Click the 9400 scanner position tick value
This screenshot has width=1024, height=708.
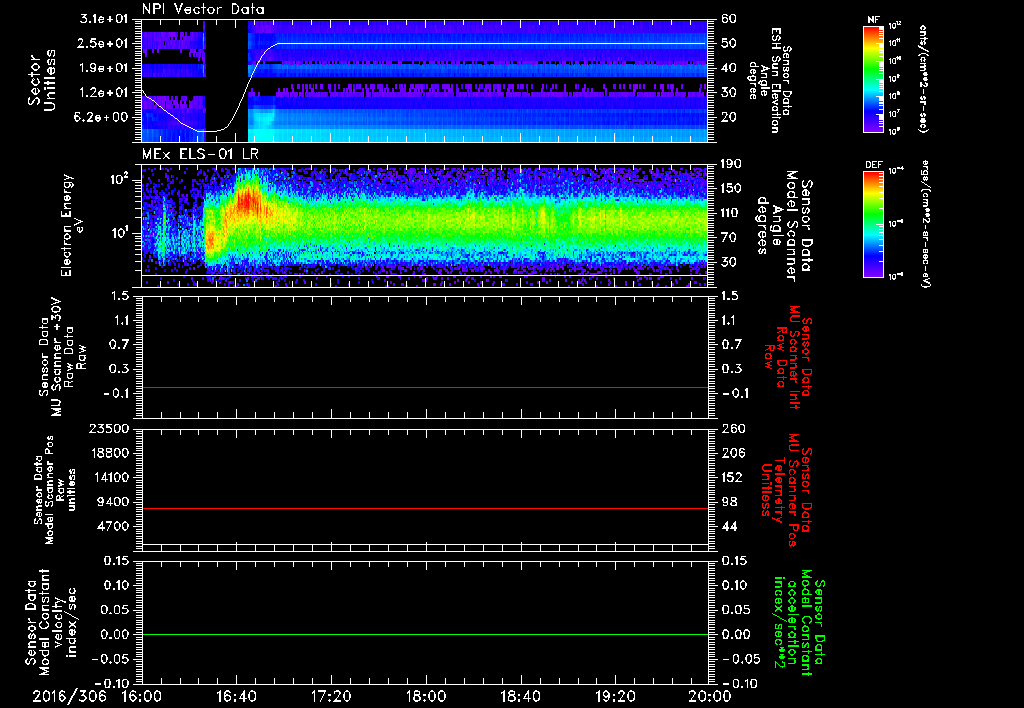pos(114,502)
